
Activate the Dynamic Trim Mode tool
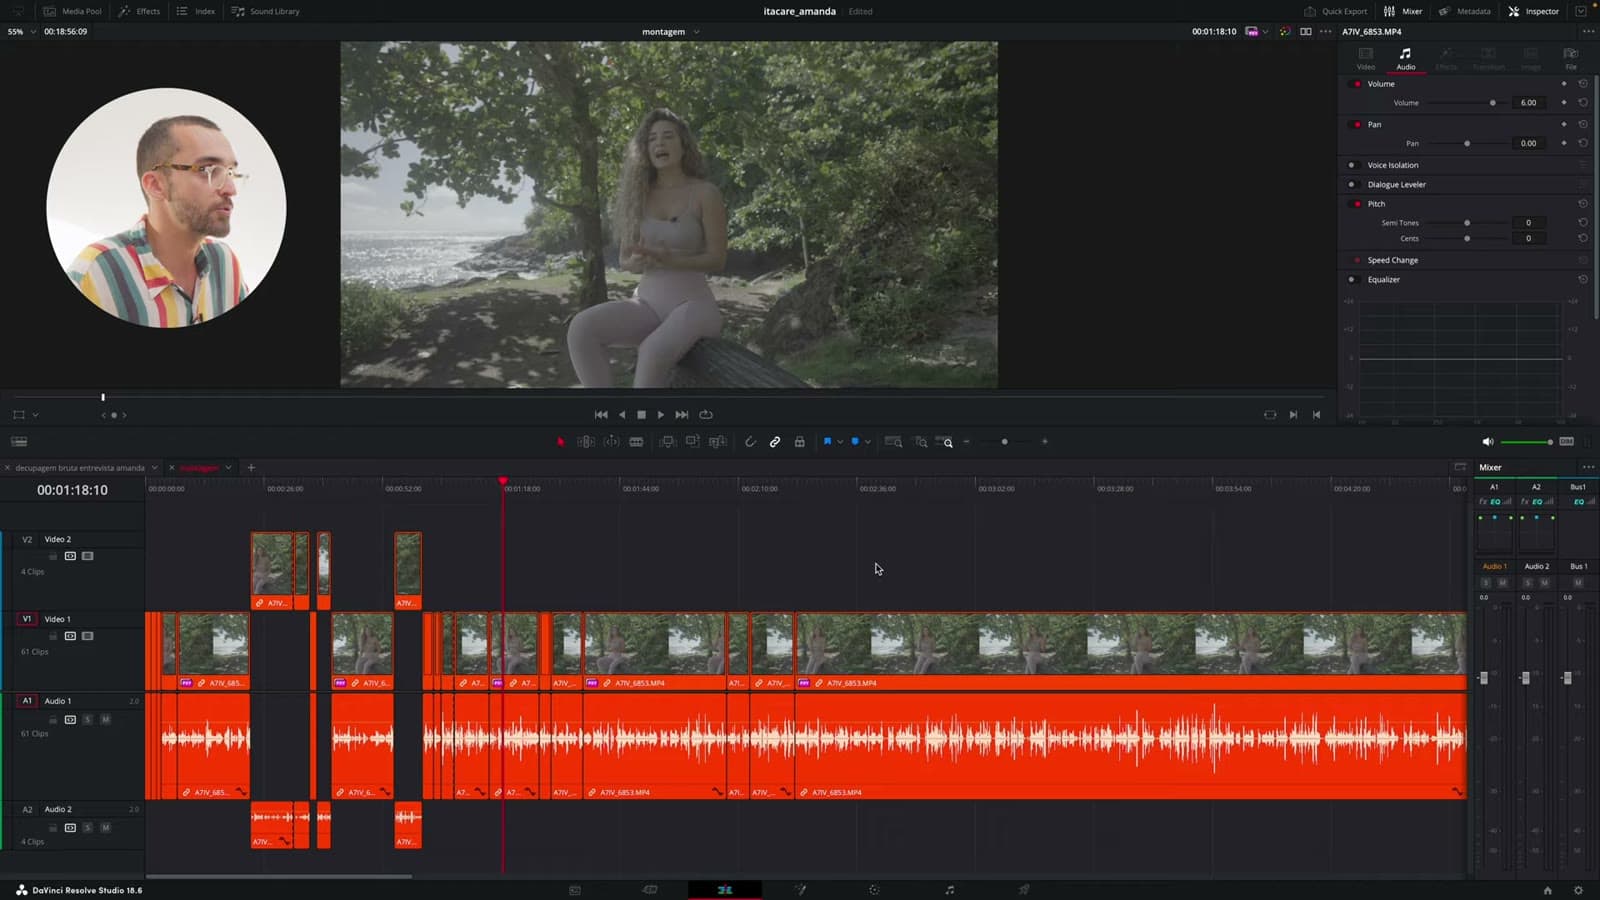(611, 442)
